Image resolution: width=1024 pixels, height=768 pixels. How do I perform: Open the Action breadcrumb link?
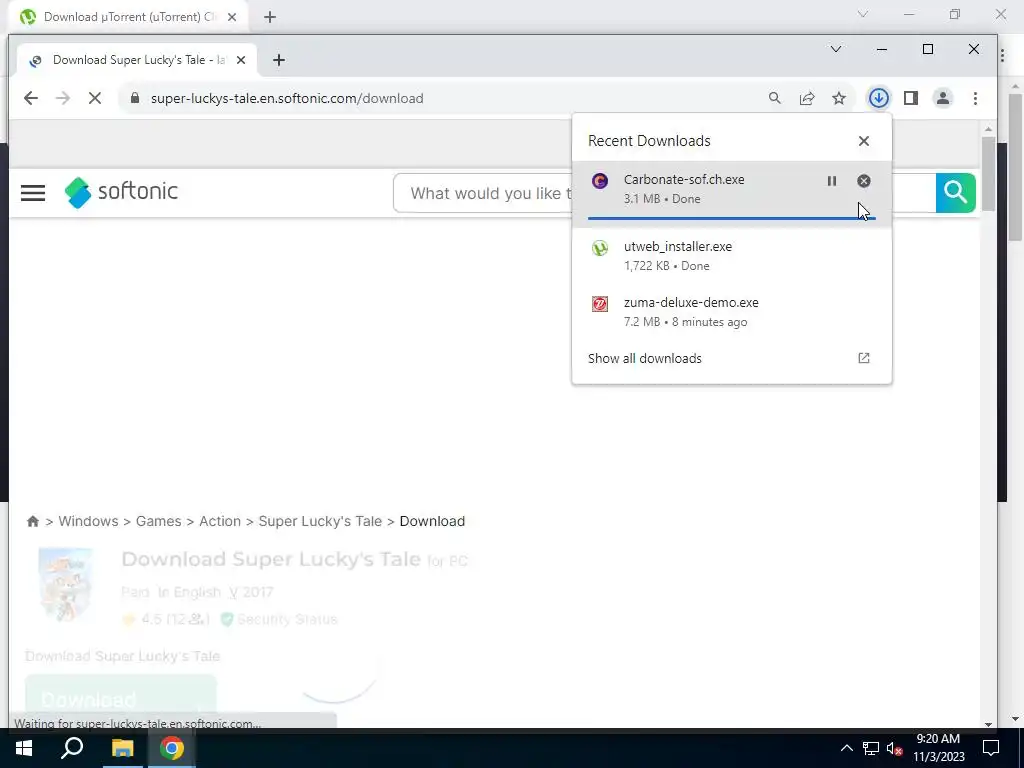[219, 521]
